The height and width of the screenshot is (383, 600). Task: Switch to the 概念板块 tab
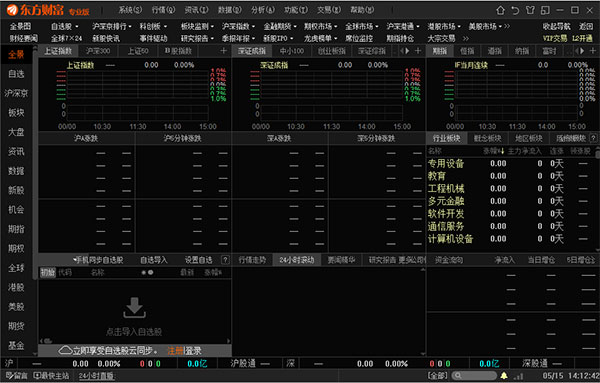(x=487, y=138)
